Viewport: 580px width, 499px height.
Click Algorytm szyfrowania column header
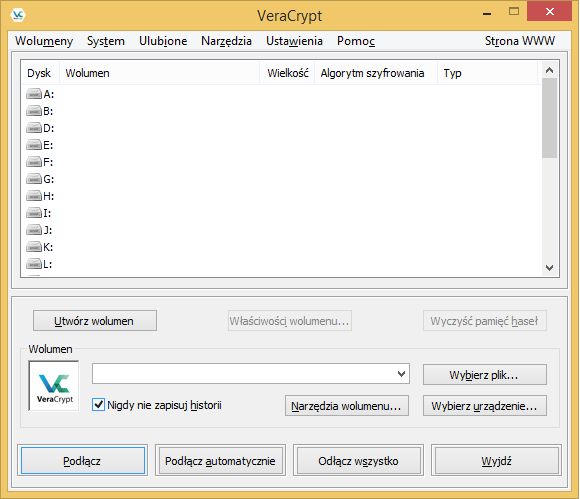pos(376,73)
